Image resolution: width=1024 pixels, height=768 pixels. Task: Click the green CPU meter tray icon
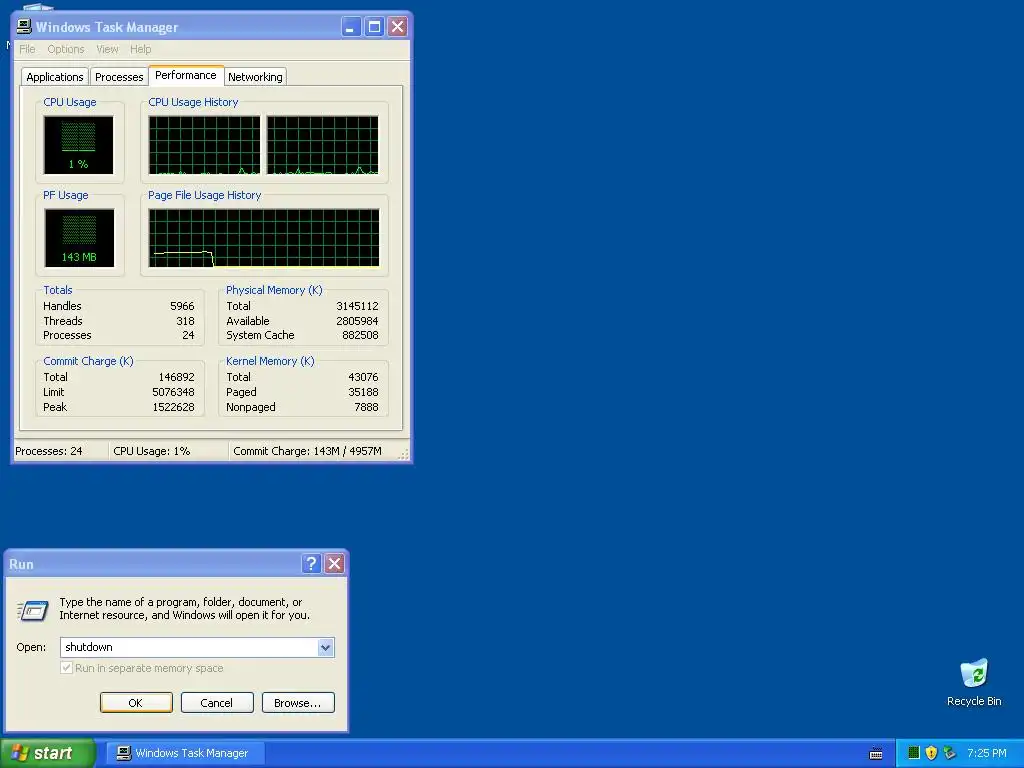[x=914, y=753]
